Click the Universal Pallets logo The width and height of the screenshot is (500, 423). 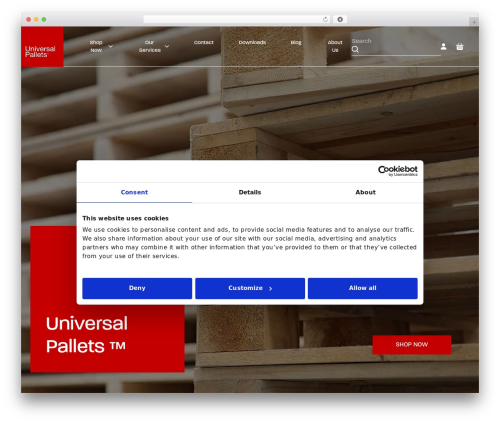pos(42,47)
